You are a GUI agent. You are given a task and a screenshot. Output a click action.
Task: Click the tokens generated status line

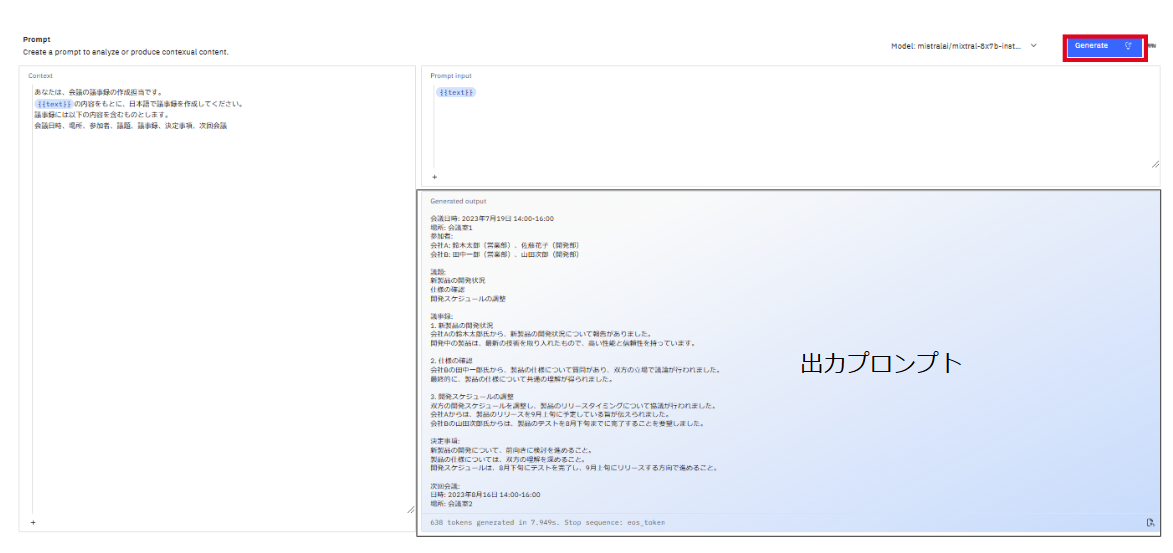(547, 522)
